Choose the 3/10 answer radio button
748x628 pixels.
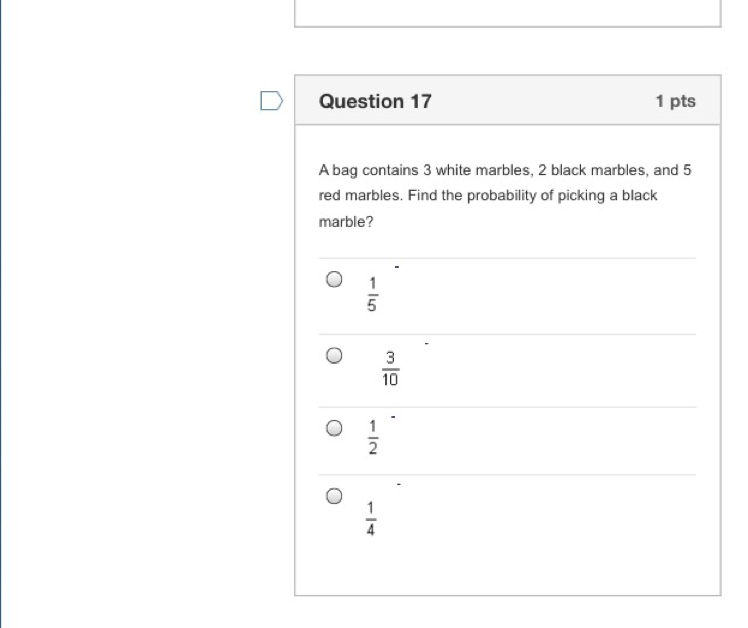pyautogui.click(x=334, y=355)
